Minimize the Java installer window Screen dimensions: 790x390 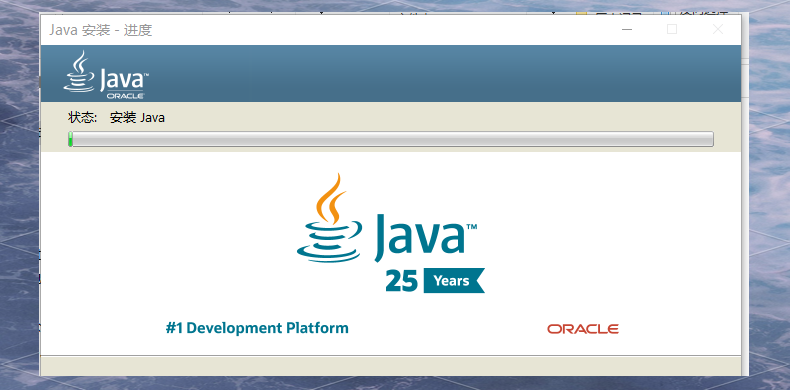(627, 30)
